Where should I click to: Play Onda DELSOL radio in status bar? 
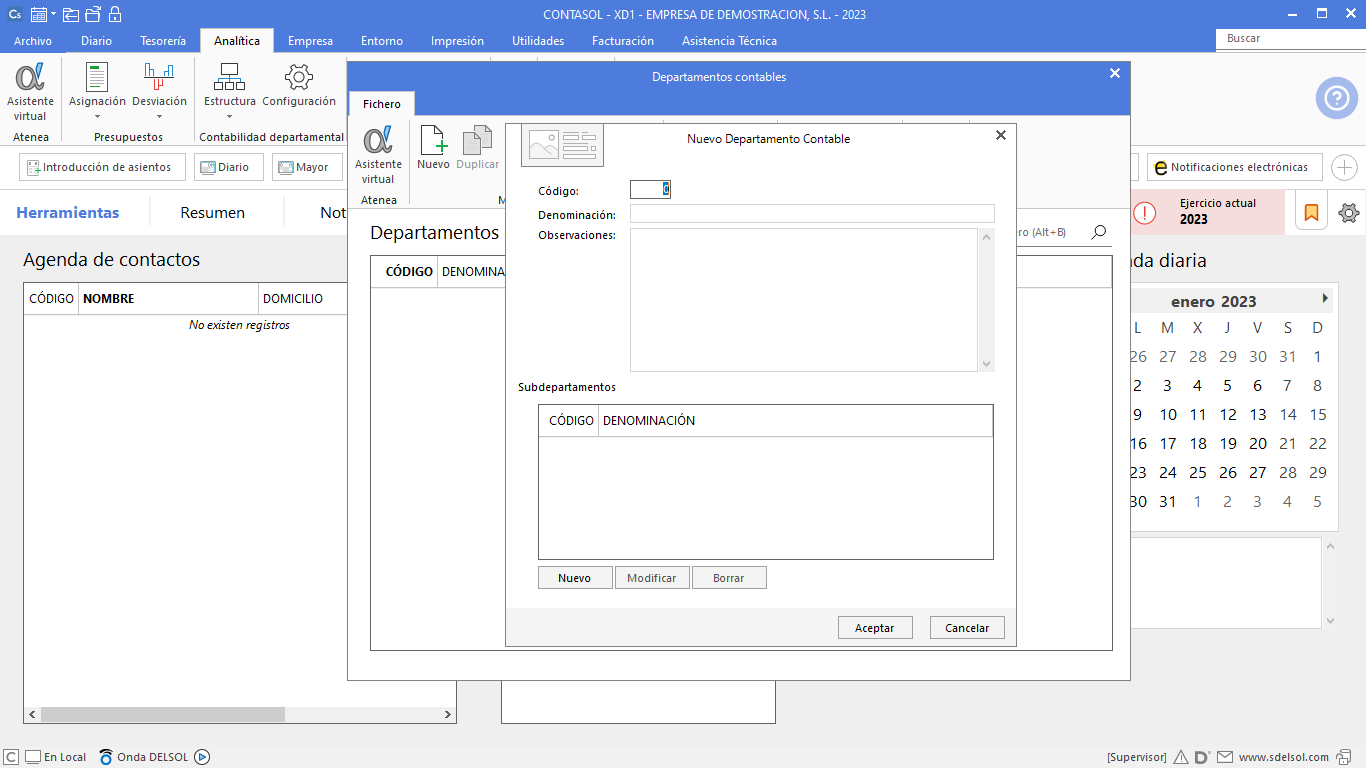click(202, 757)
